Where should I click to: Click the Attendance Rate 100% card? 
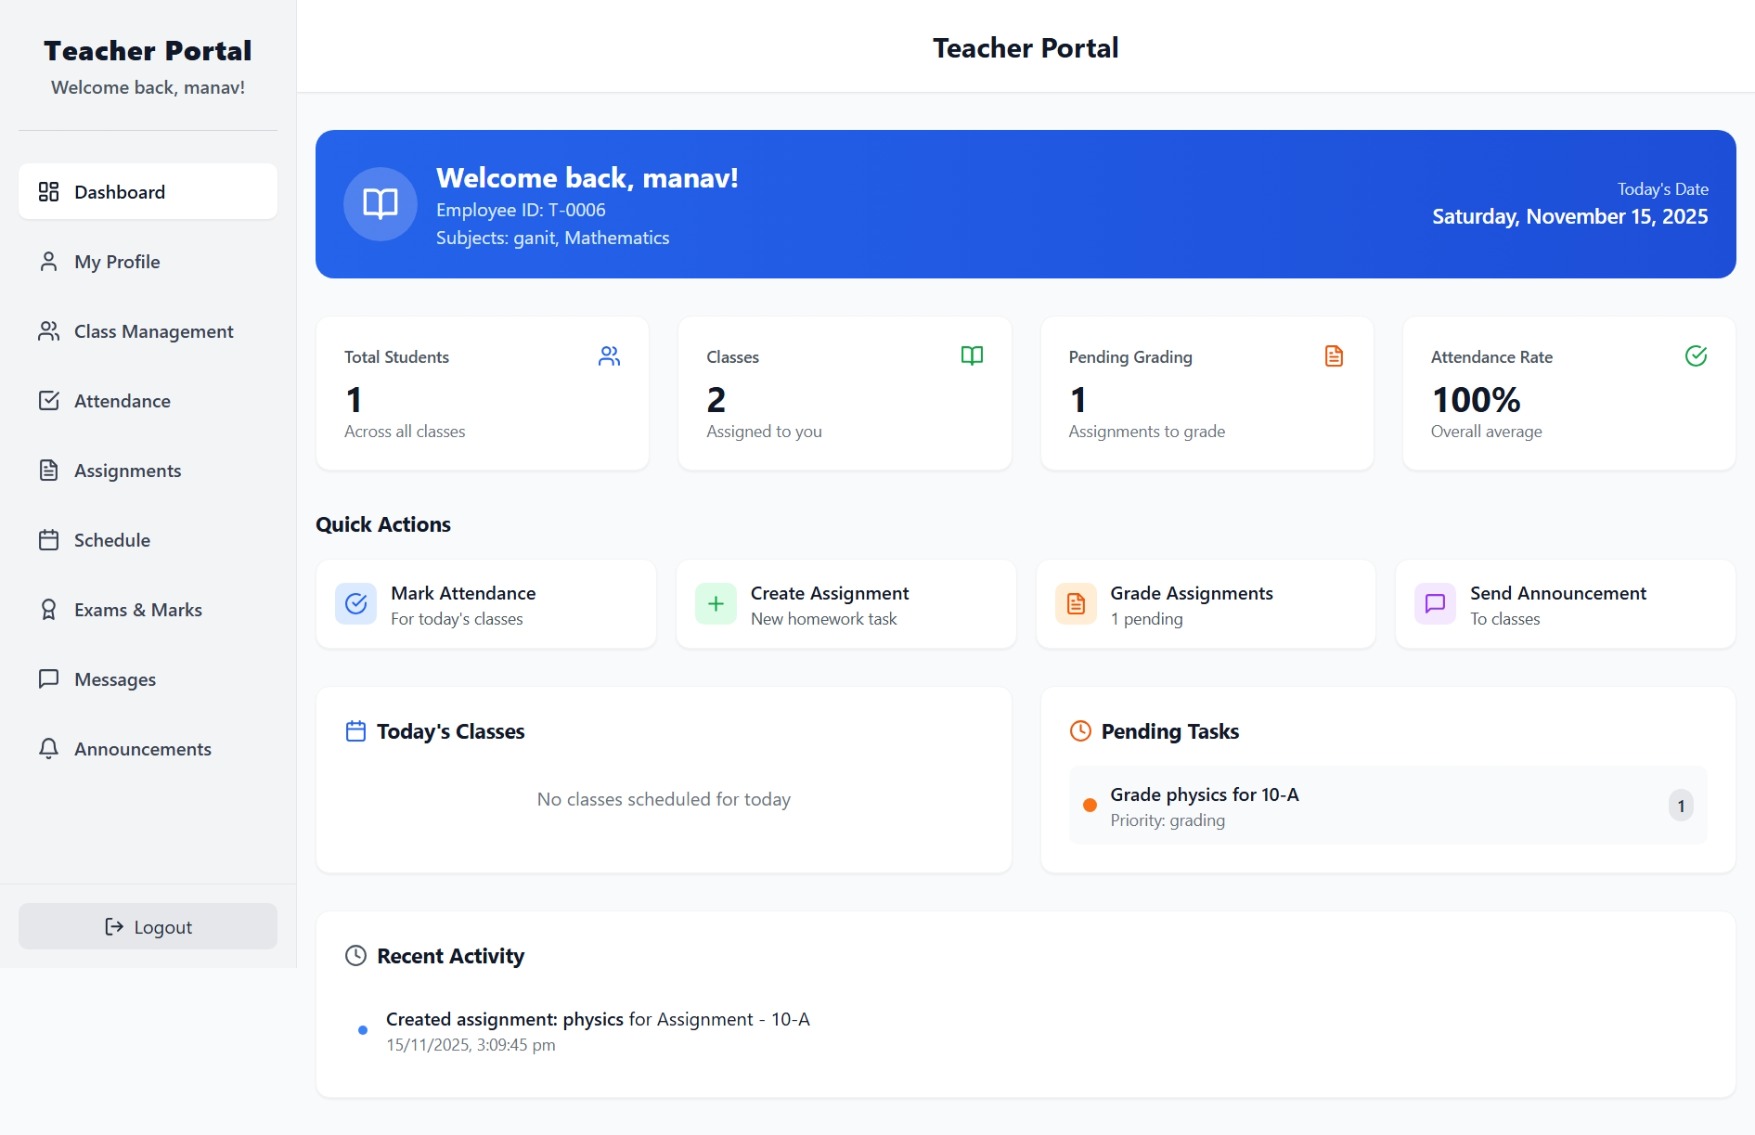click(x=1568, y=393)
